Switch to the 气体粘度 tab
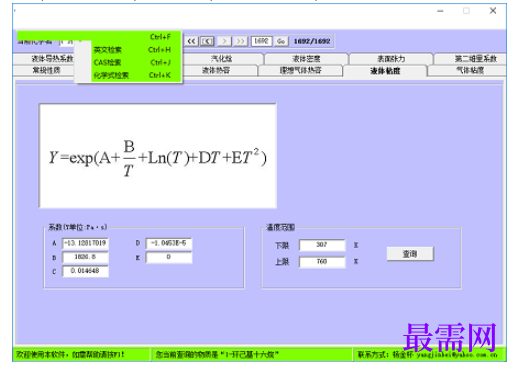 point(467,70)
